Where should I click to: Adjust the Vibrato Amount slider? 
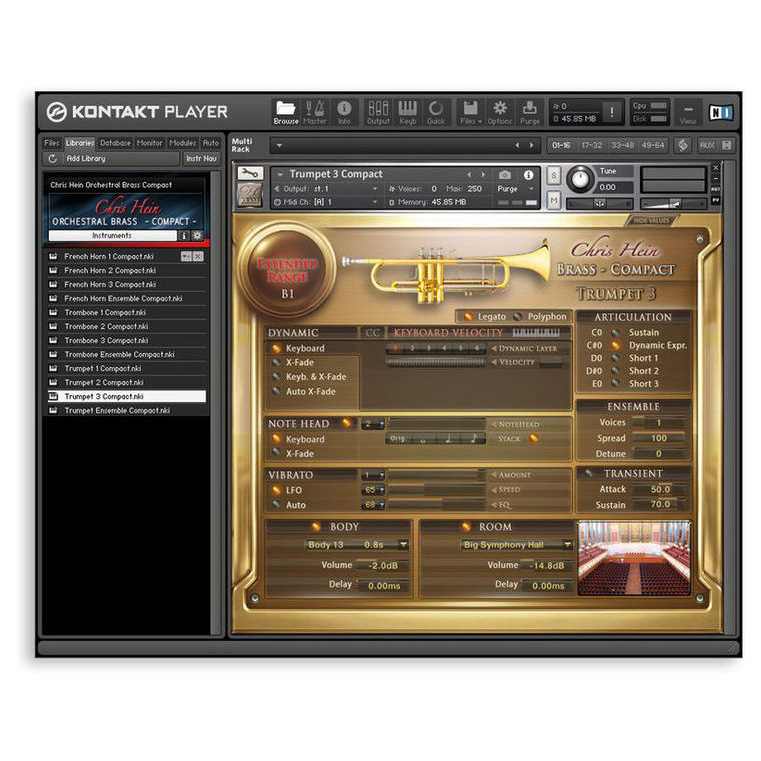(x=436, y=475)
